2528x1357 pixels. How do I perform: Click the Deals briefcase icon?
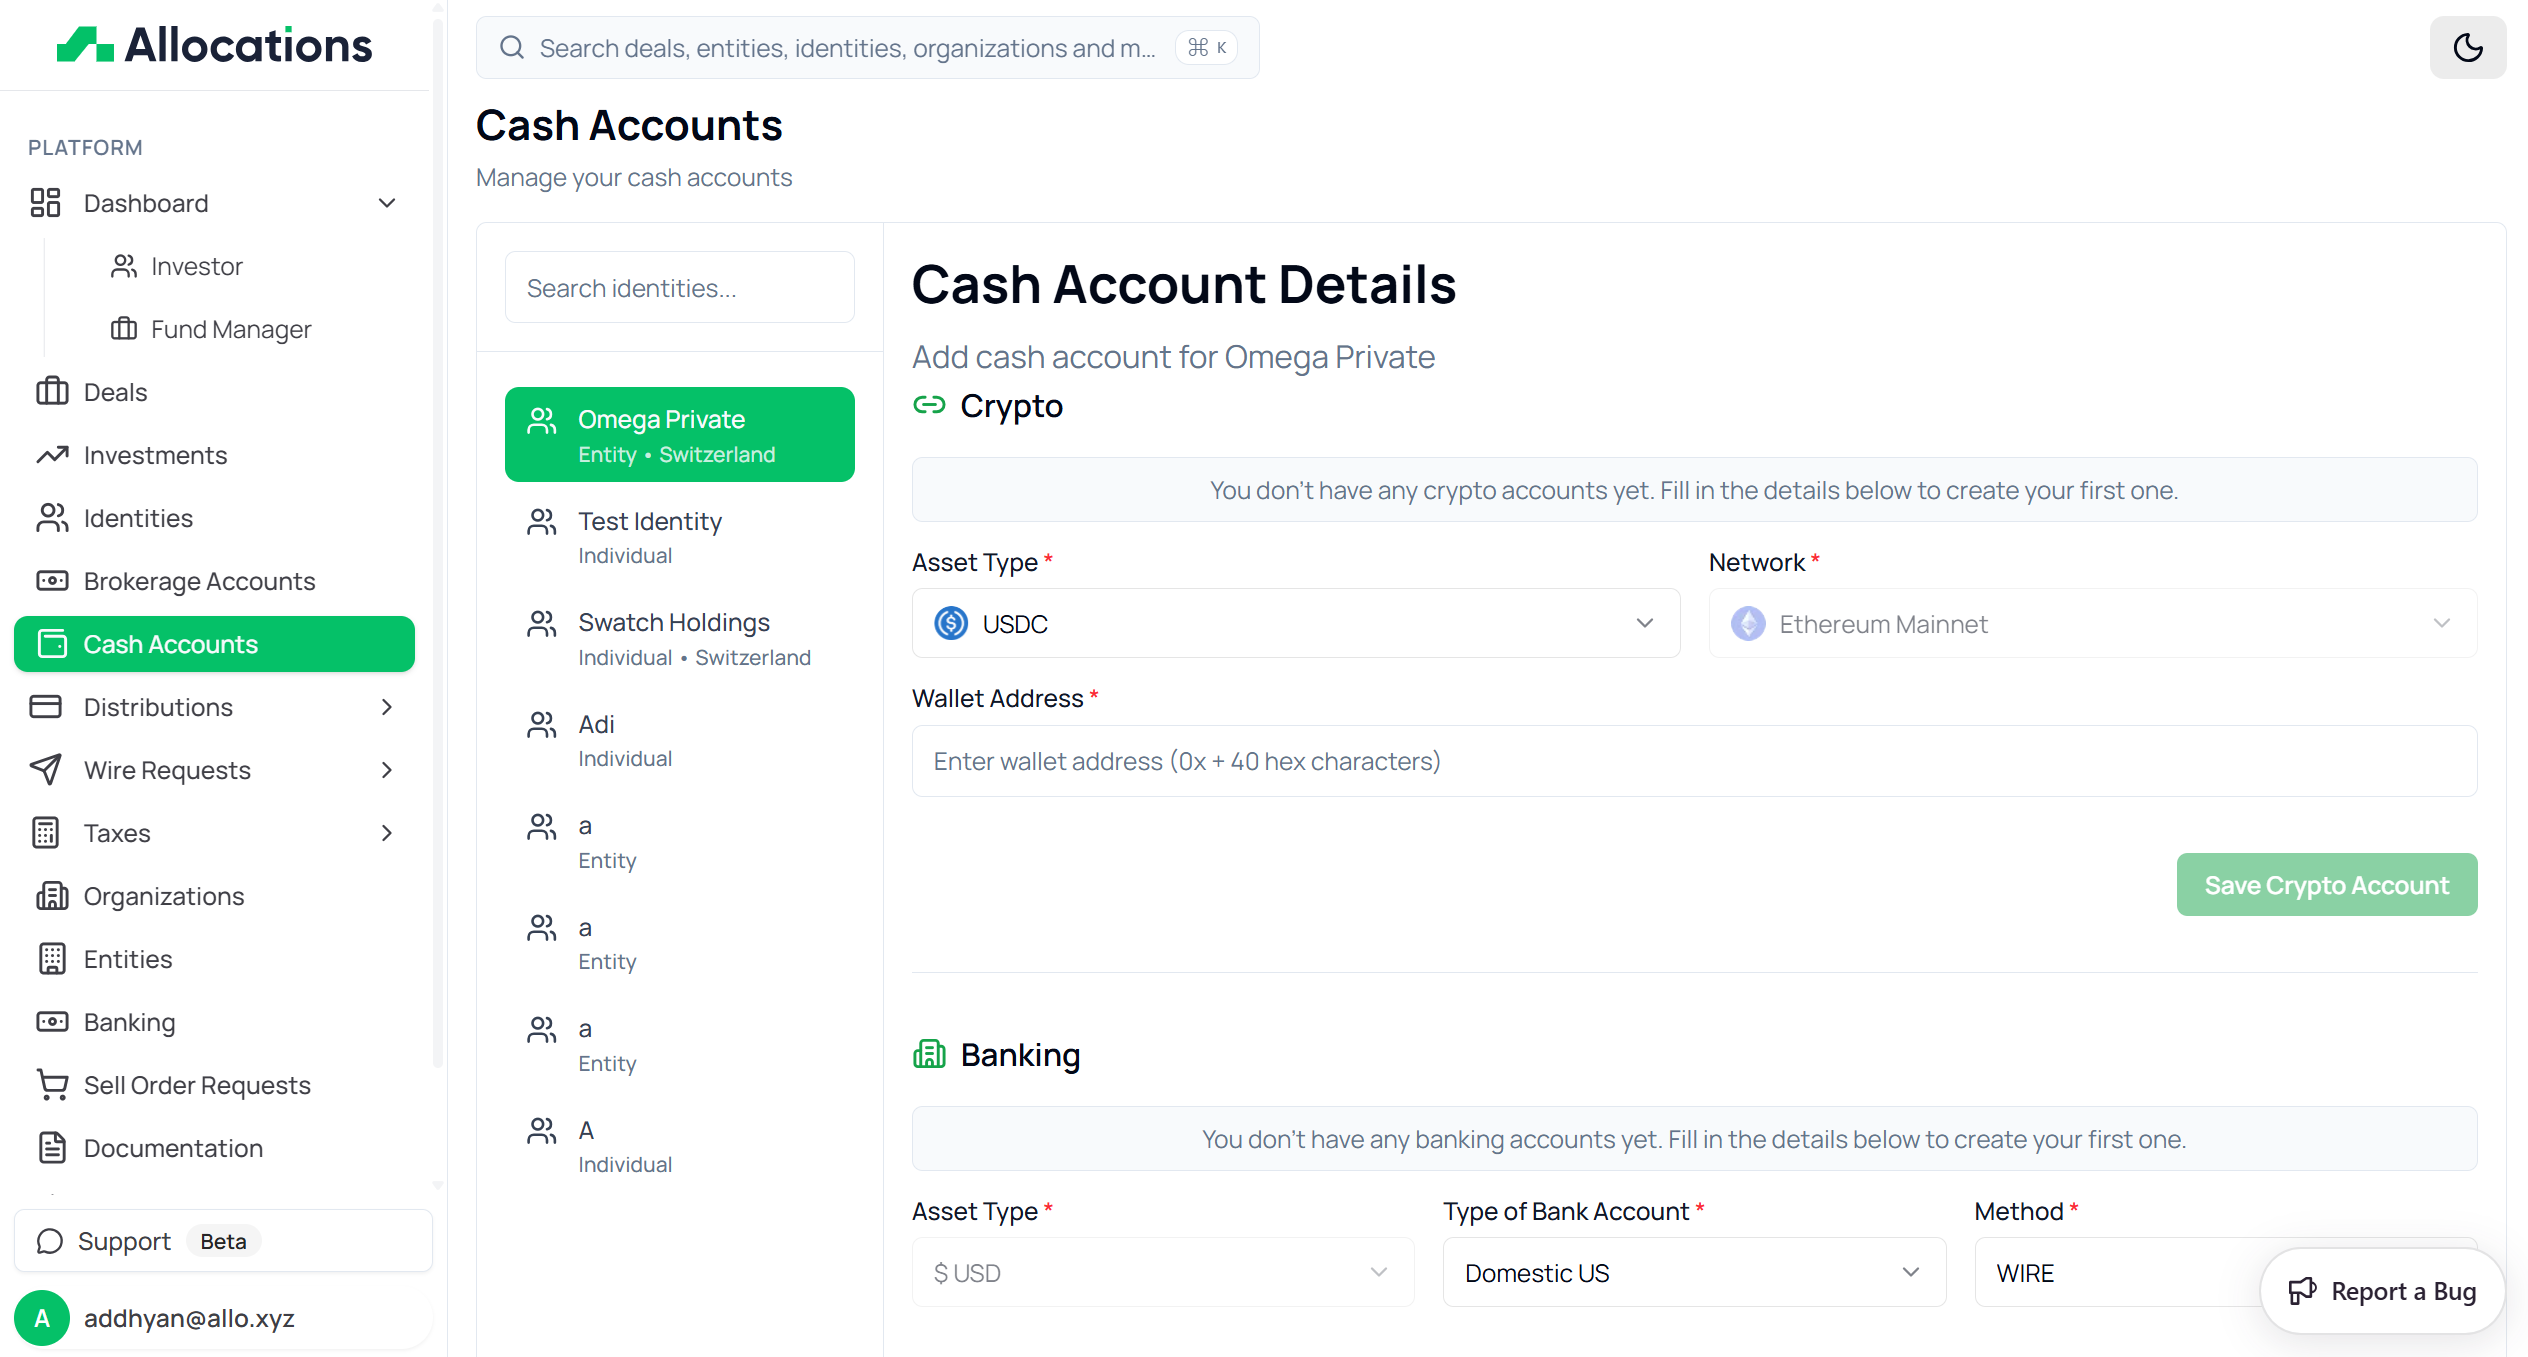[x=52, y=392]
